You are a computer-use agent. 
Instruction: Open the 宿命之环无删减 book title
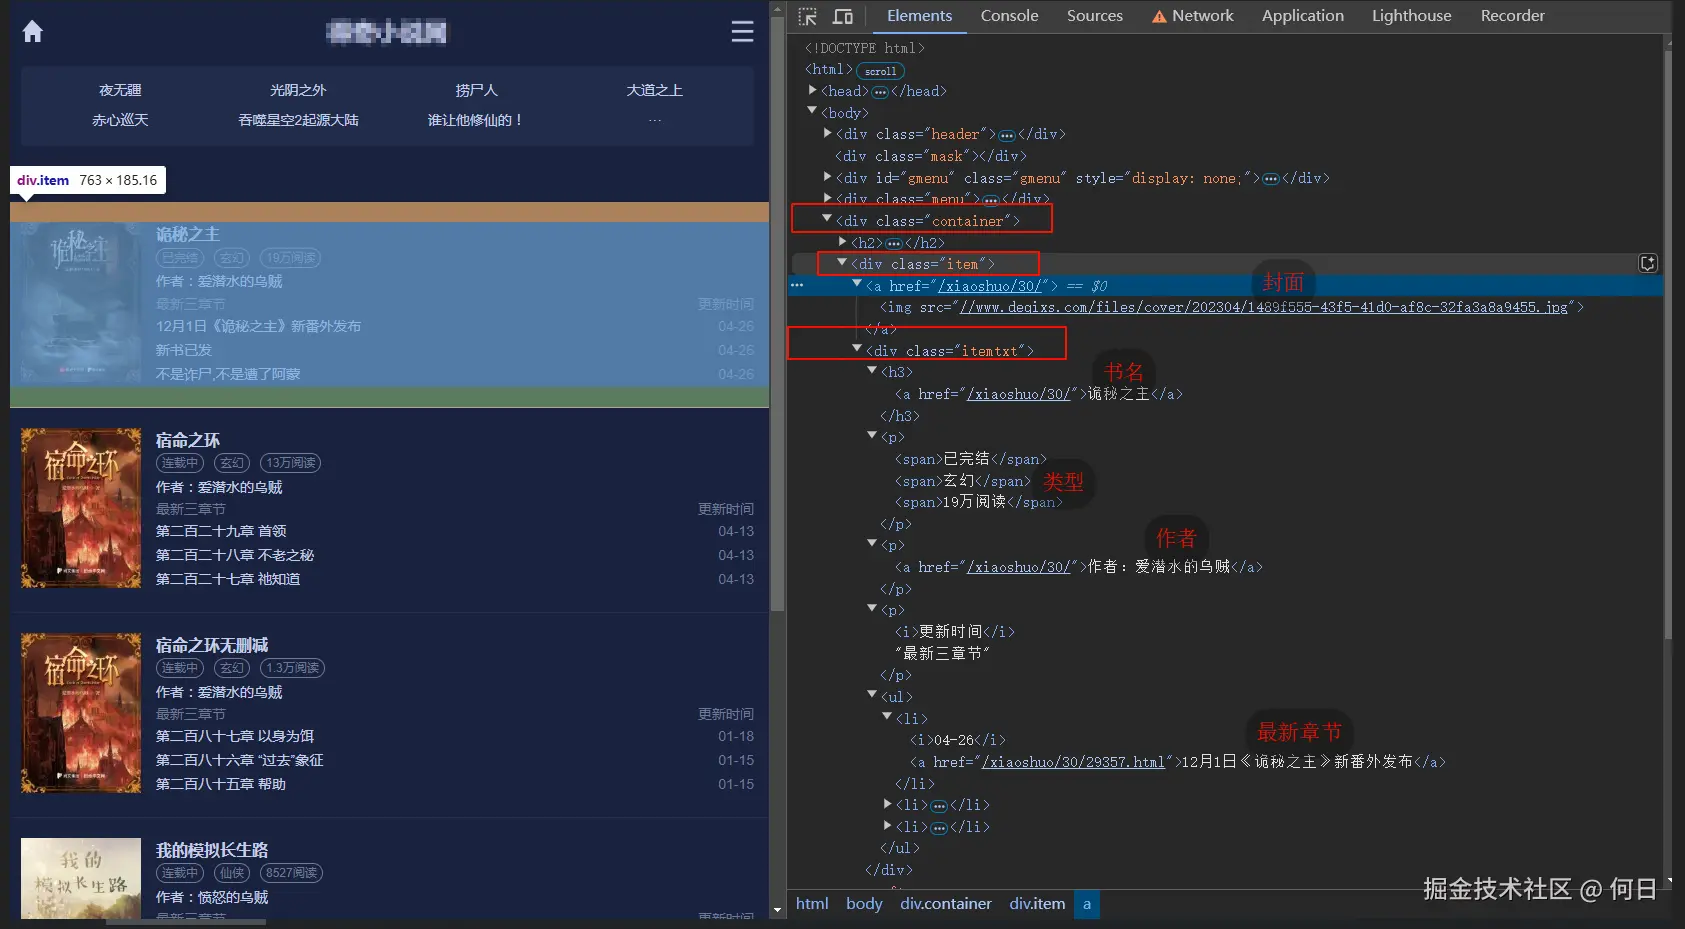pyautogui.click(x=212, y=645)
